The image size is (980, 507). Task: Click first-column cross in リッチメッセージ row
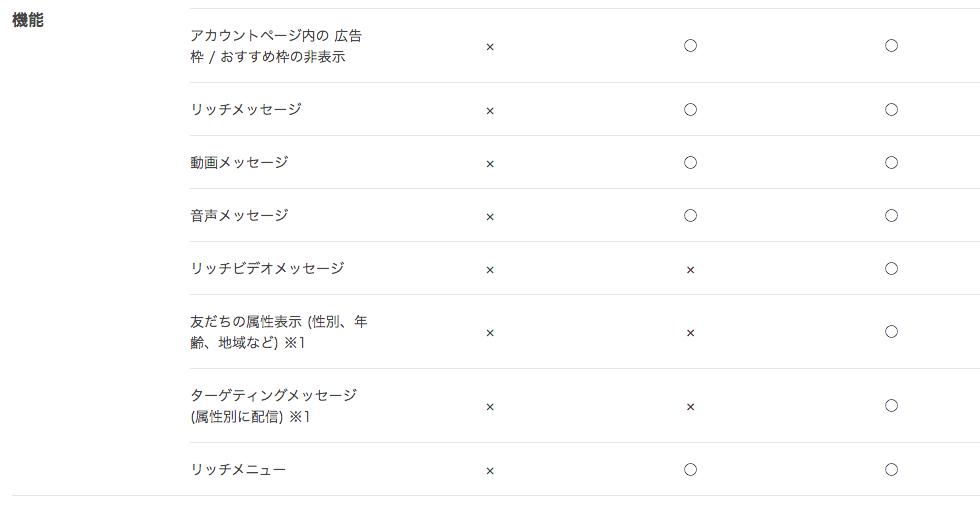tap(490, 111)
